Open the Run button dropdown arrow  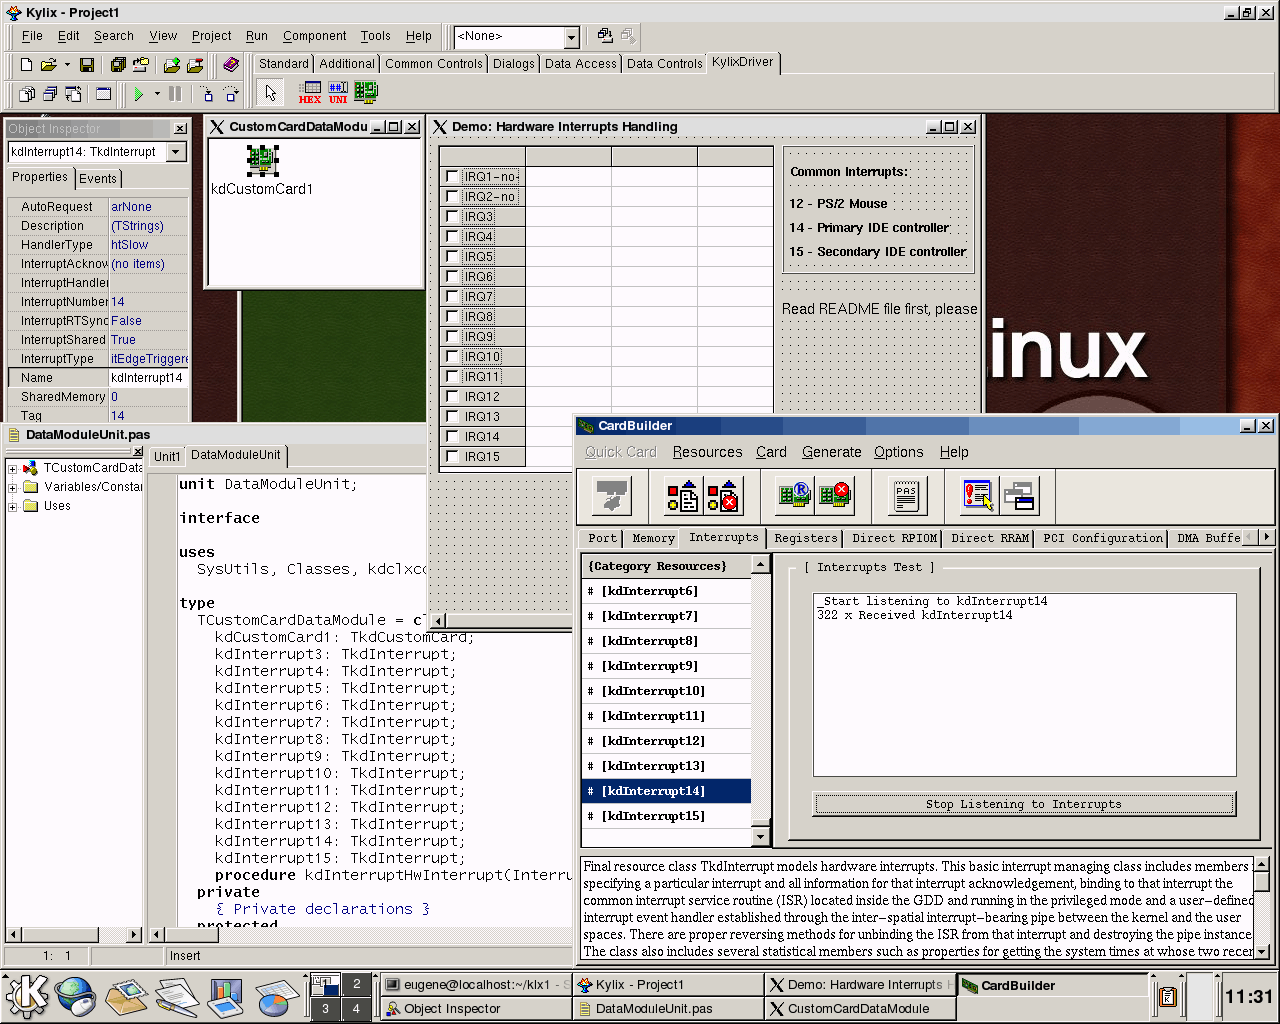(x=157, y=94)
